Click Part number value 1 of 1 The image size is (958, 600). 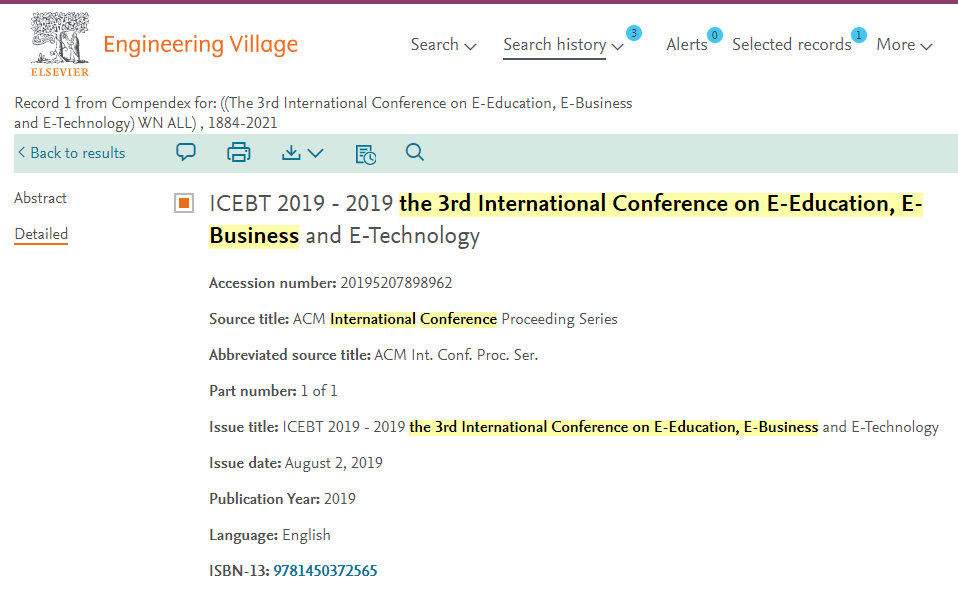coord(319,391)
